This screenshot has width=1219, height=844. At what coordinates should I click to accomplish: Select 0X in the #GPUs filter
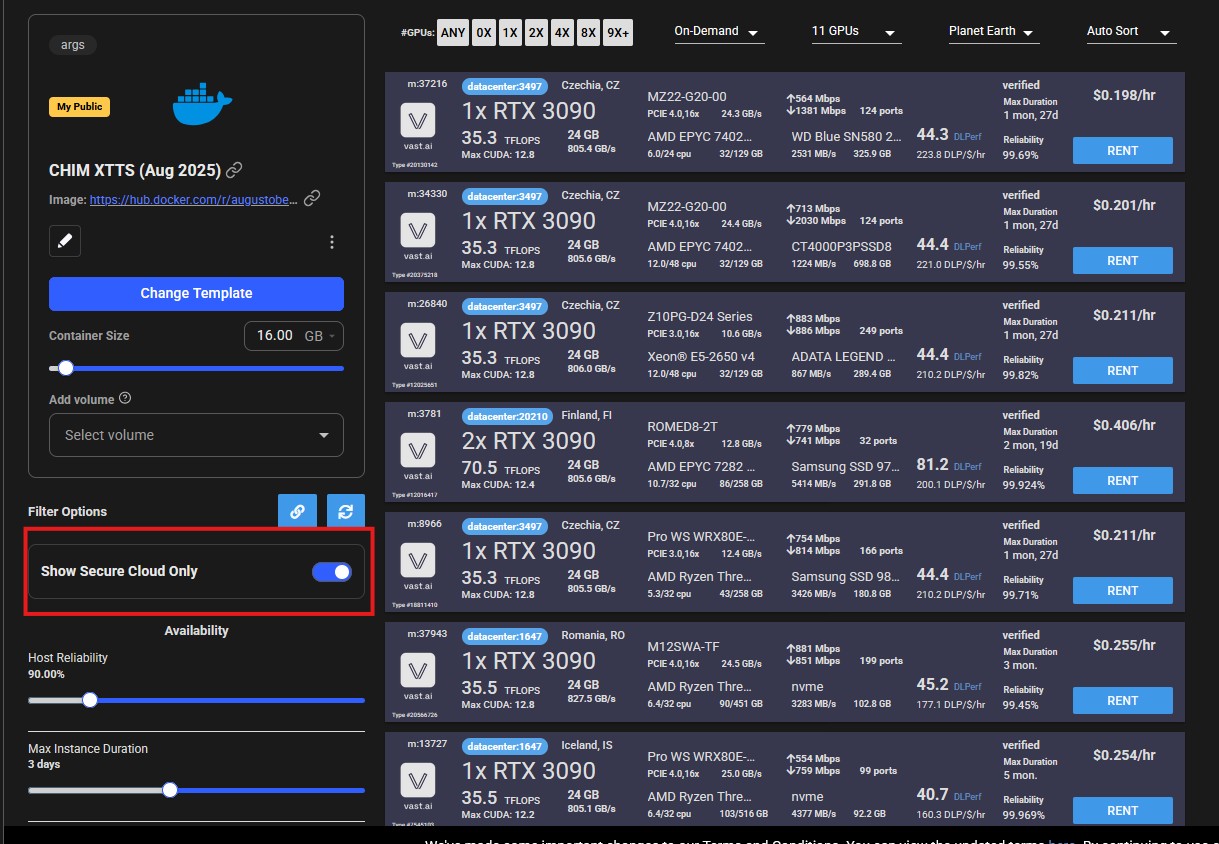coord(484,32)
